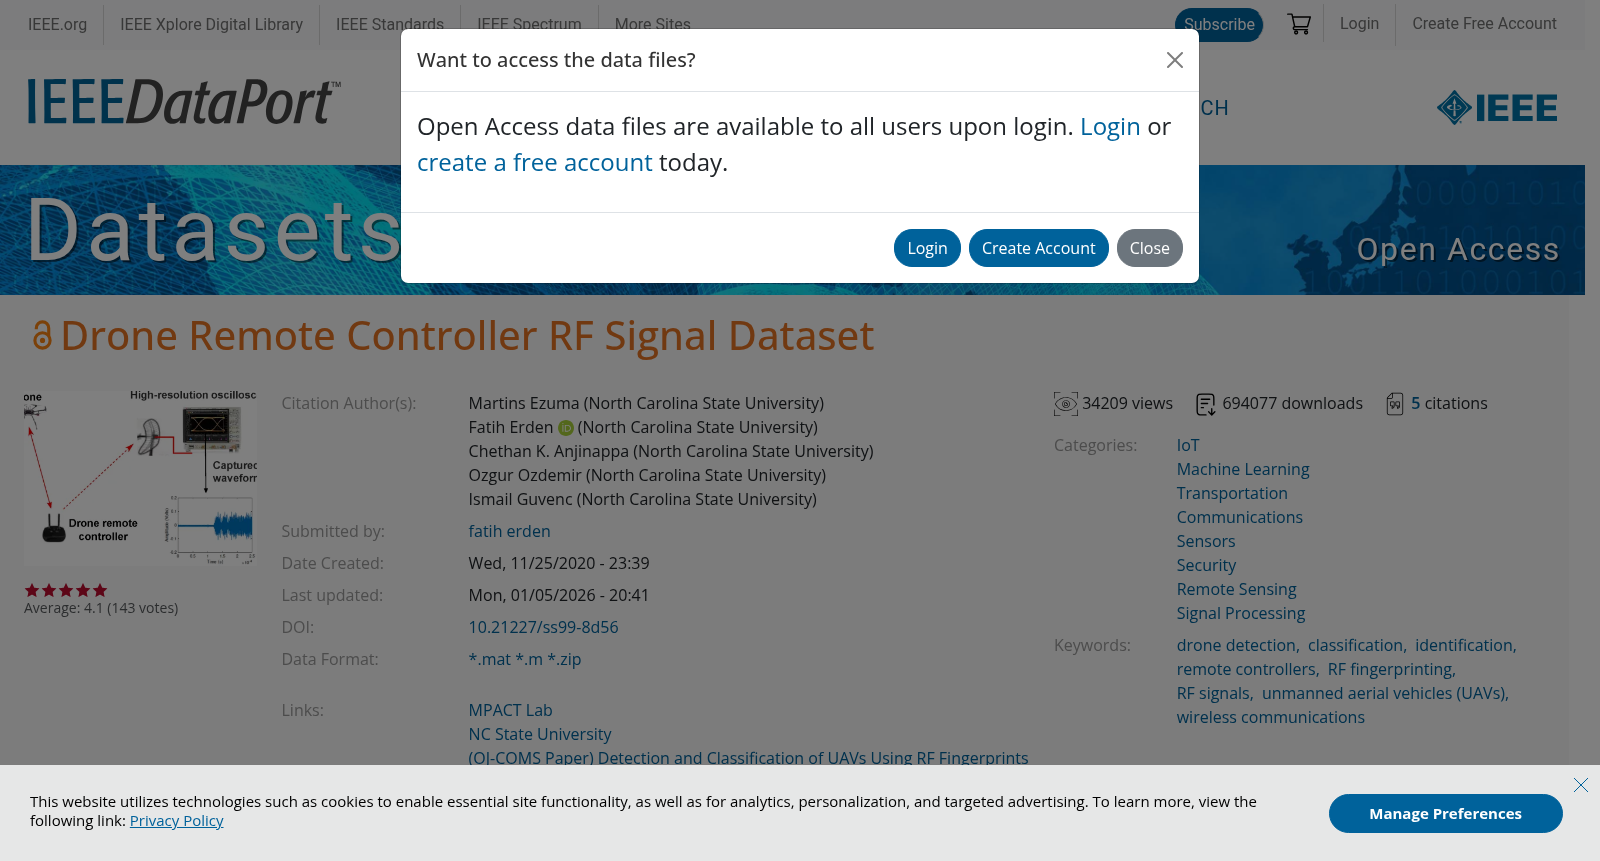This screenshot has width=1600, height=861.
Task: Click the '34209 views' text
Action: click(x=1127, y=404)
